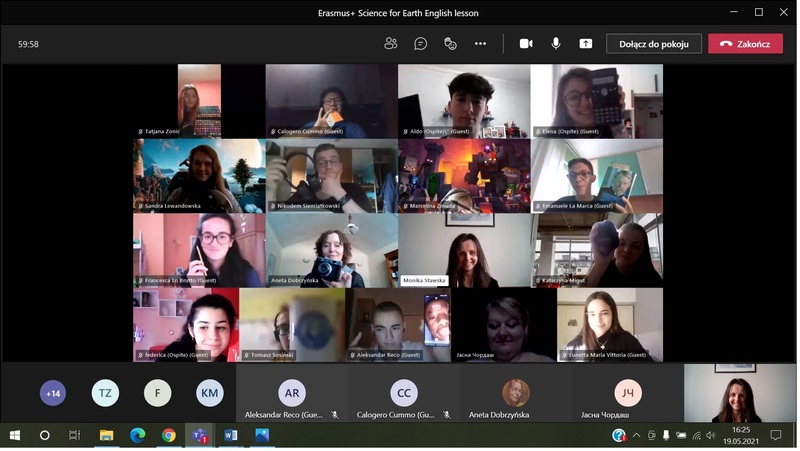Image resolution: width=800 pixels, height=451 pixels.
Task: Toggle the camera on or off
Action: [x=526, y=44]
